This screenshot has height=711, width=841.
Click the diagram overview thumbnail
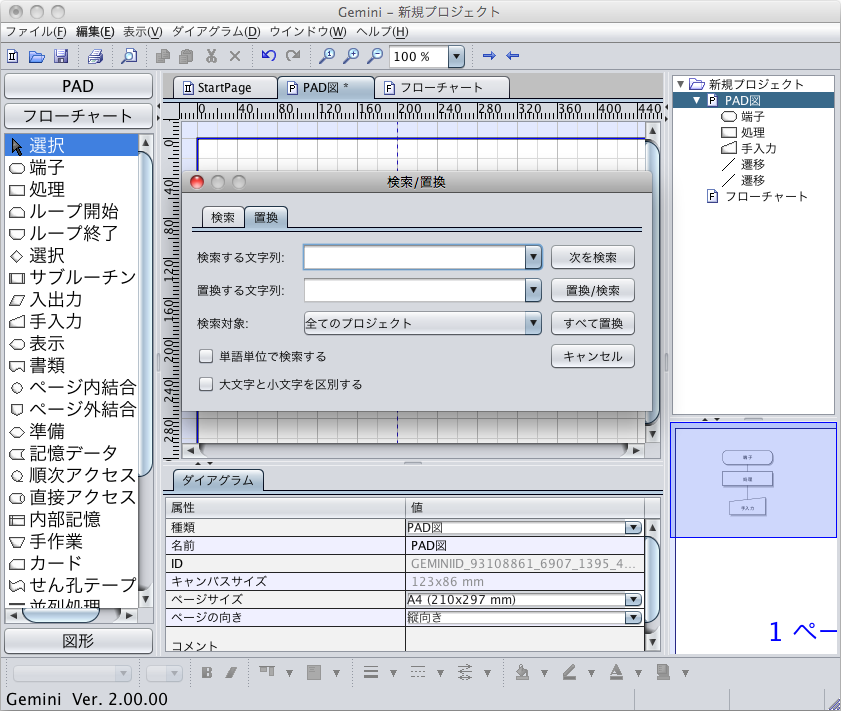pyautogui.click(x=753, y=480)
